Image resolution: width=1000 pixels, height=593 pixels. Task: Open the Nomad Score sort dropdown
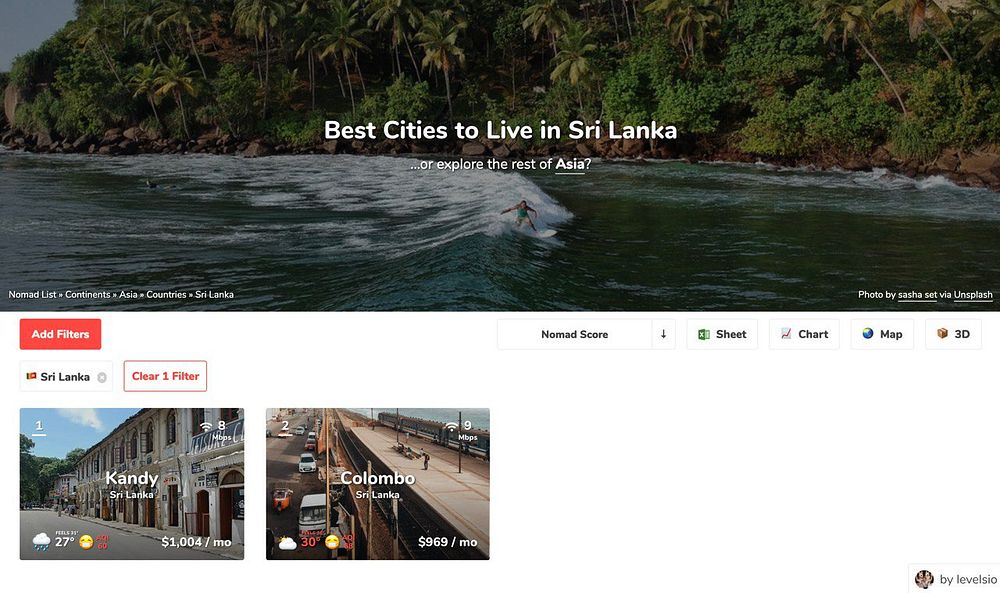click(575, 334)
